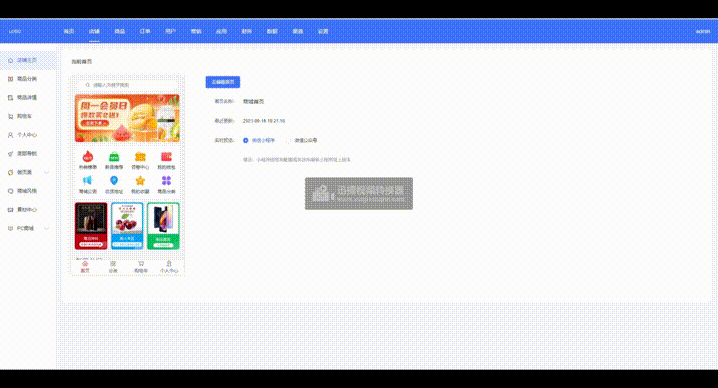Click the home icon in the preview's bottom bar

(x=85, y=264)
